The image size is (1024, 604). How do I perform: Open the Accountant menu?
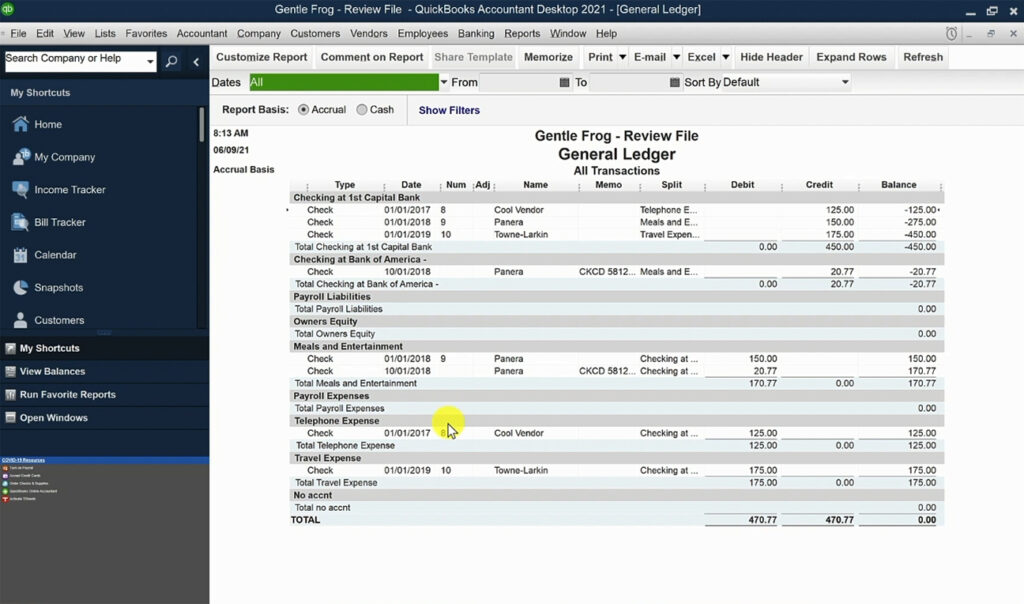coord(202,33)
